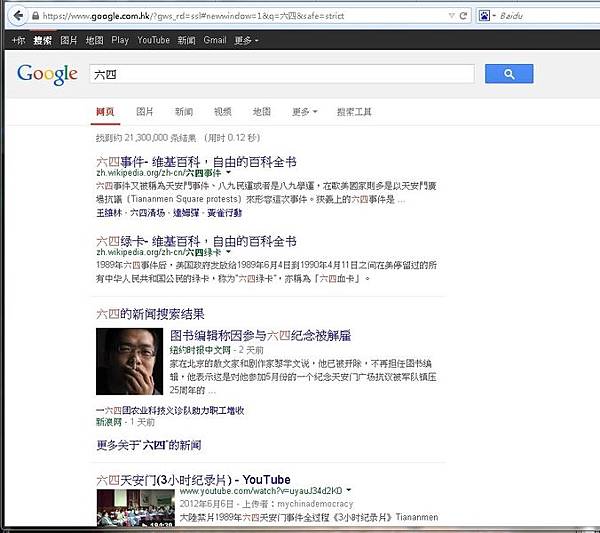600x533 pixels.
Task: Click 更多关于'六四'的新闻 link
Action: [148, 445]
